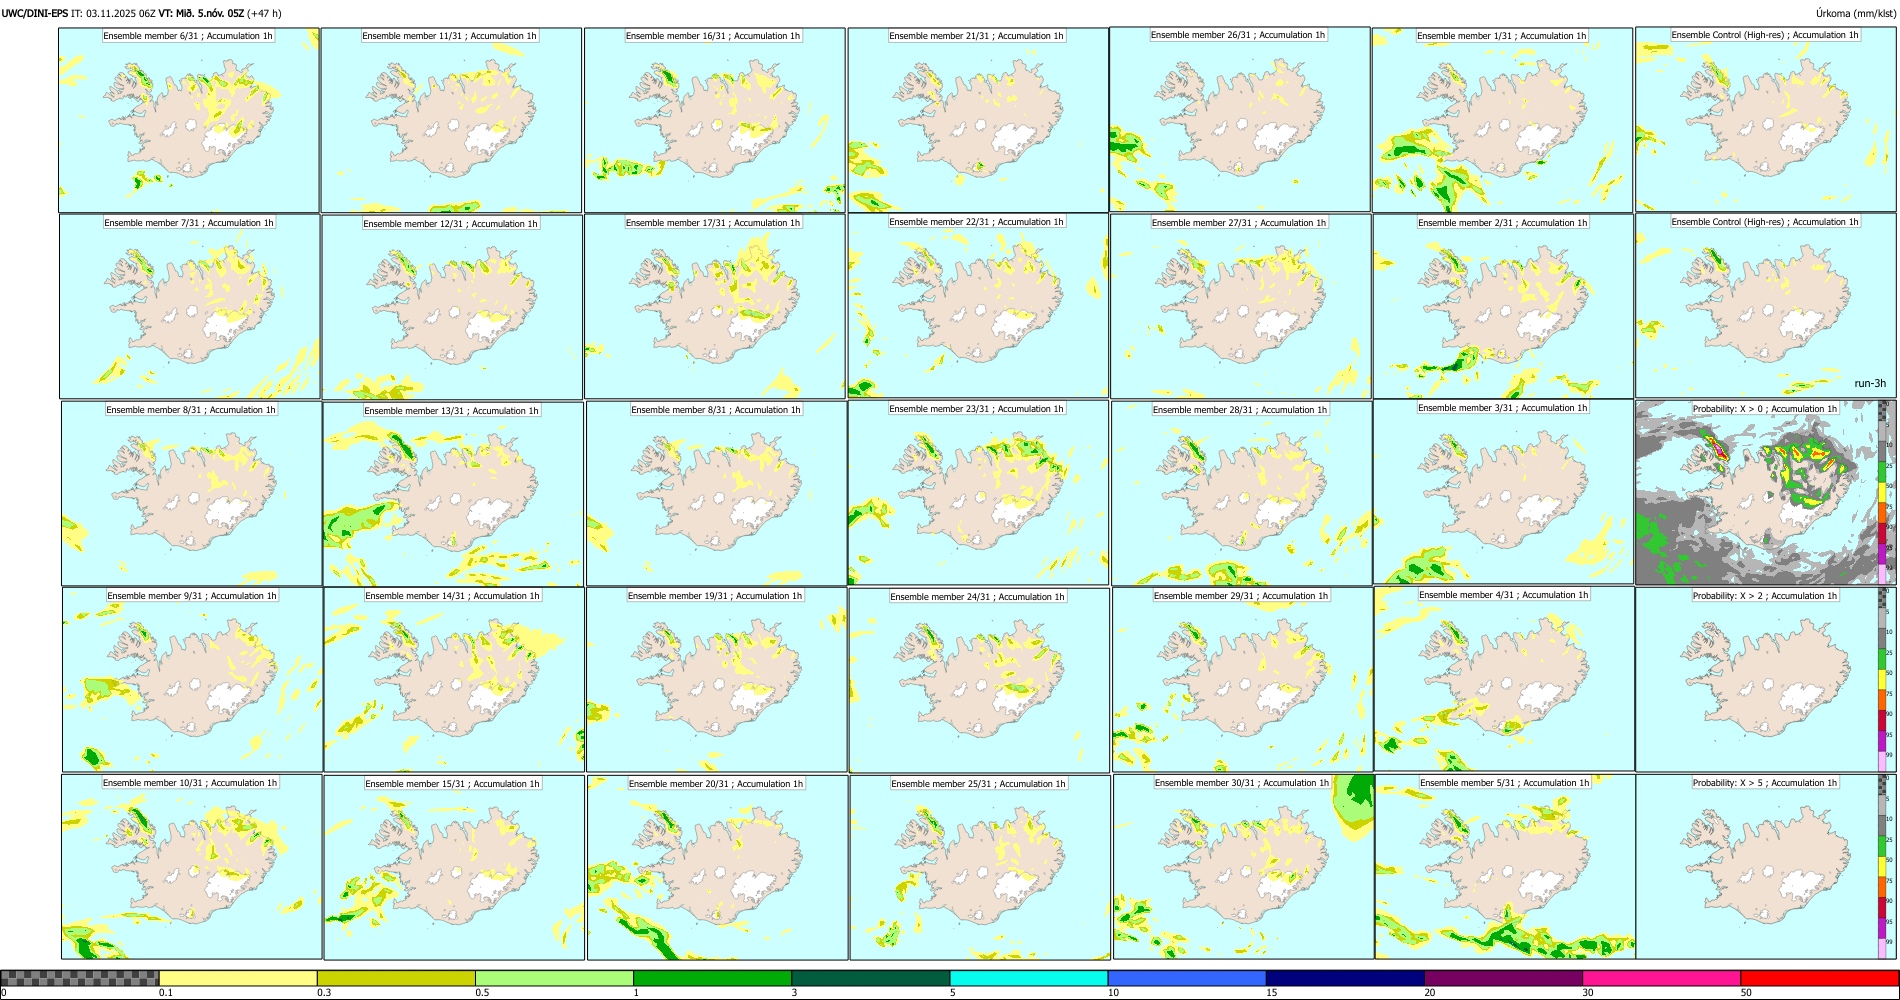Select the Ensemble member 10/31 map
The height and width of the screenshot is (1000, 1900).
point(192,867)
